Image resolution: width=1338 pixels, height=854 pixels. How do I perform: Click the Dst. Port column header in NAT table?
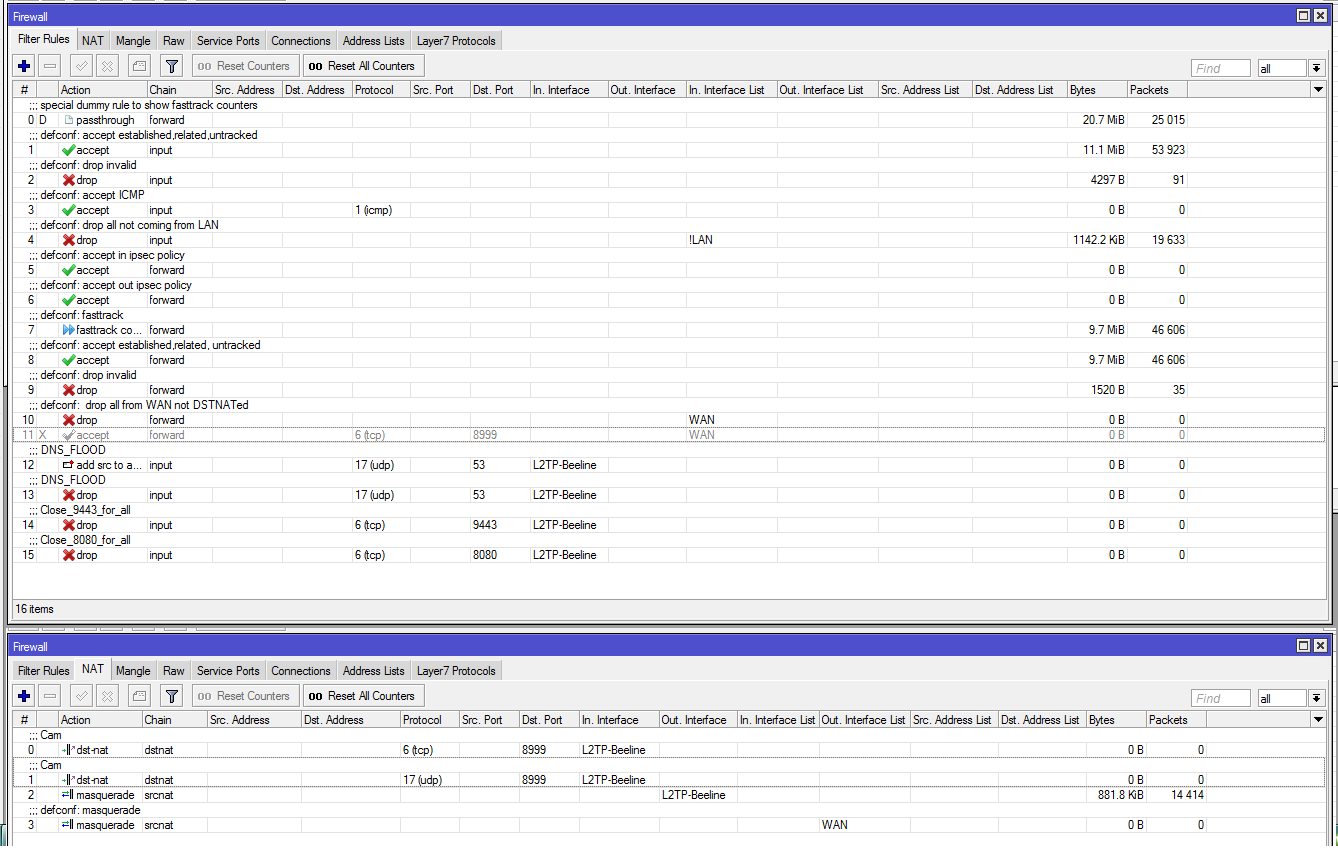549,720
